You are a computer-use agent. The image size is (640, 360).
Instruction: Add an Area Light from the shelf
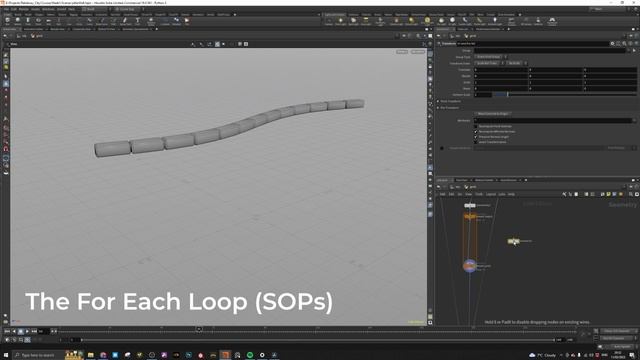(366, 21)
